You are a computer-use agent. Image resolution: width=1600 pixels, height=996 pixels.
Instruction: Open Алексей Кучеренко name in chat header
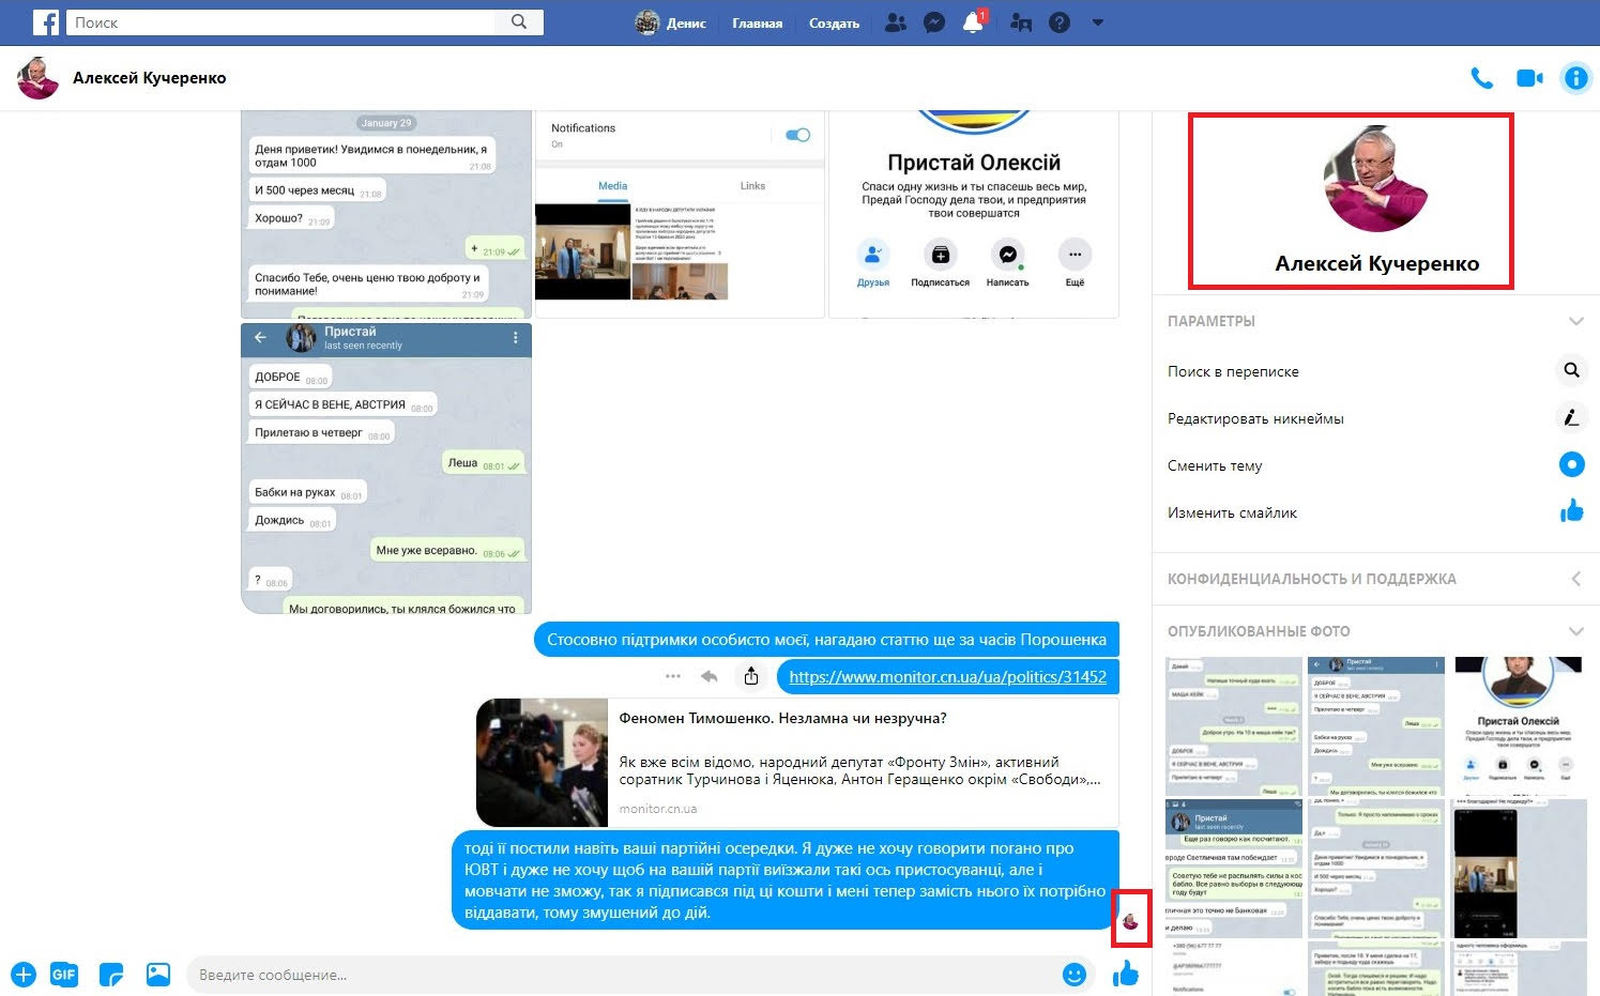[149, 78]
